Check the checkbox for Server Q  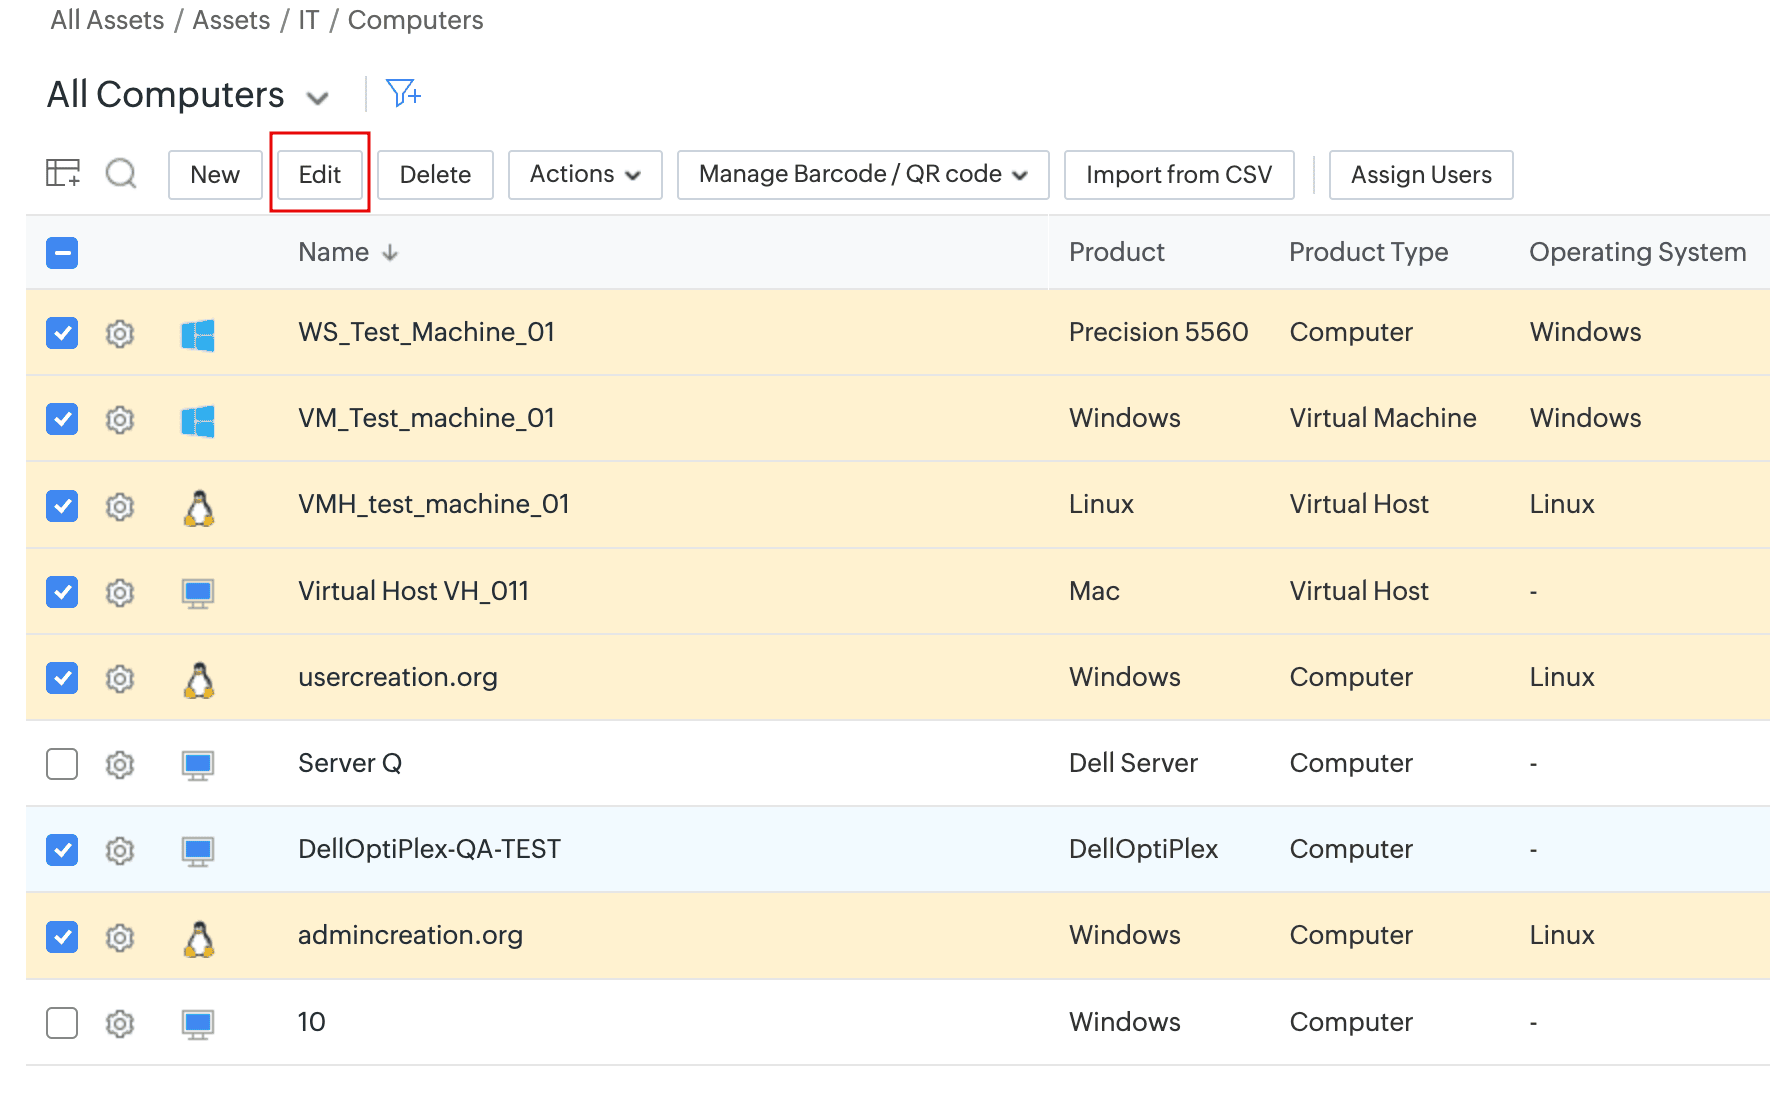62,764
